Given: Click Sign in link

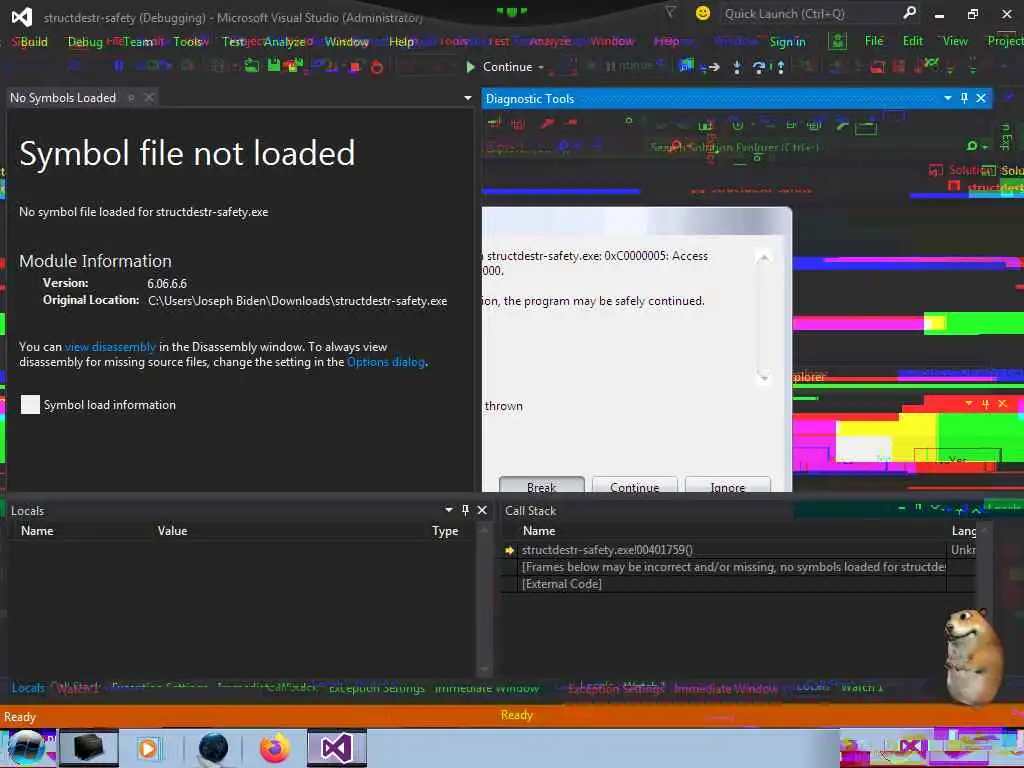Looking at the screenshot, I should click(787, 42).
